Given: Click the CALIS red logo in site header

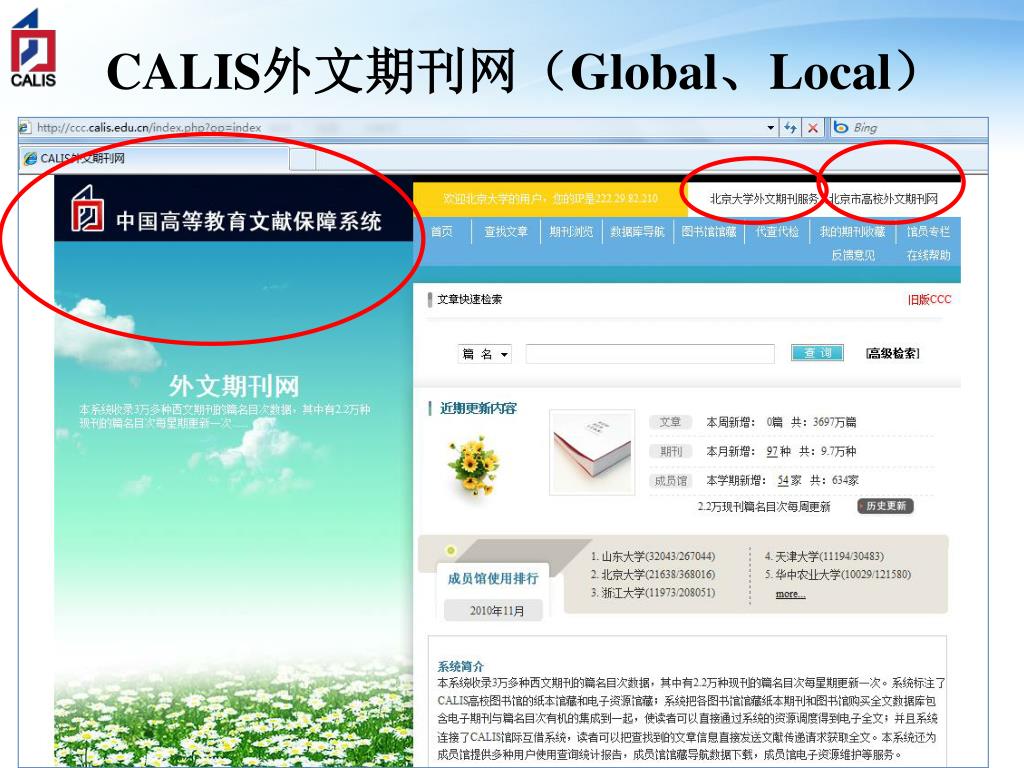Looking at the screenshot, I should coord(88,208).
